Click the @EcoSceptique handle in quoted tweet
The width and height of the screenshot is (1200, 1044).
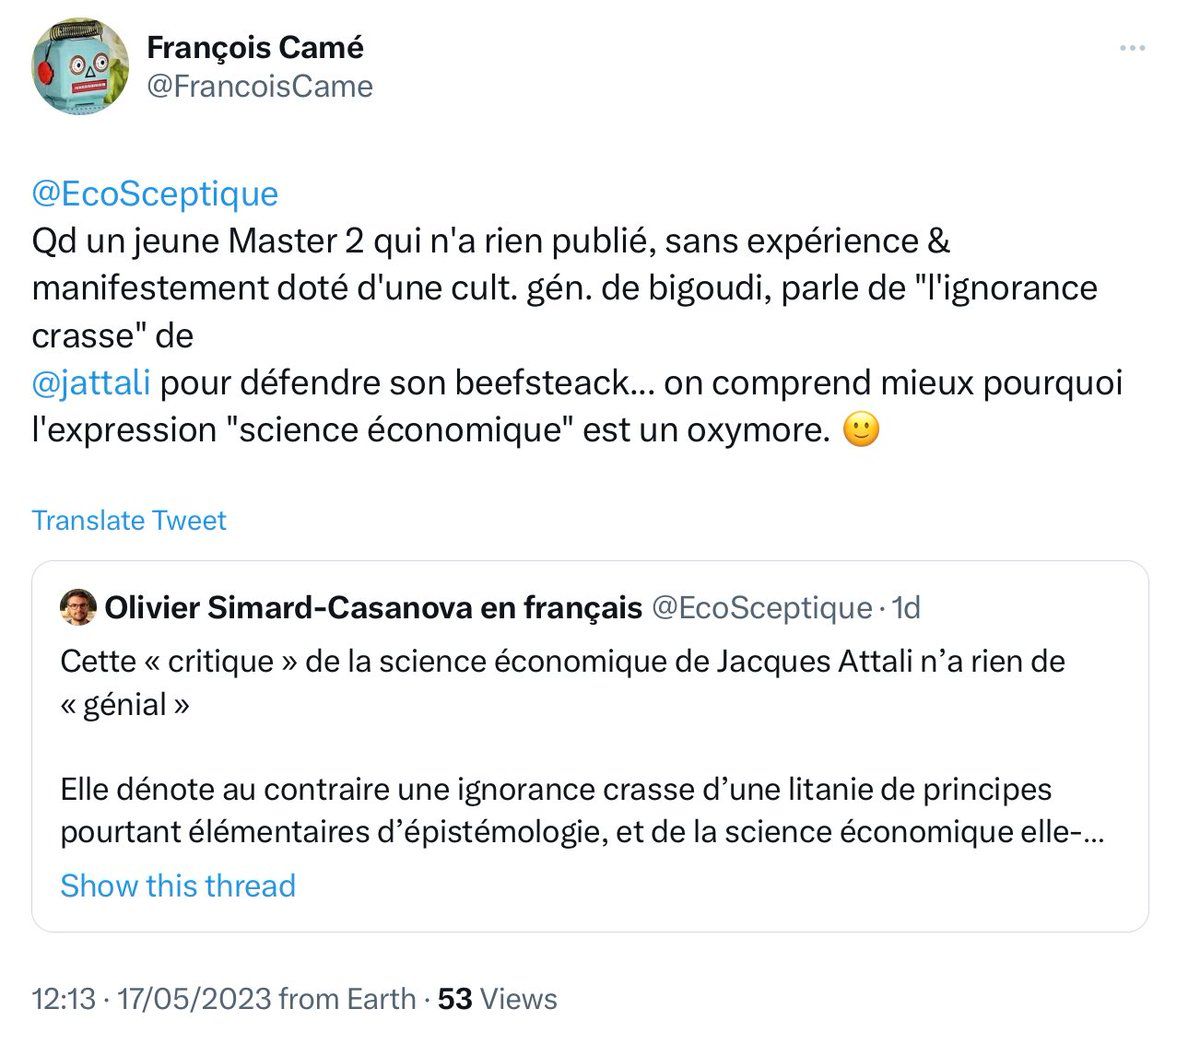click(x=762, y=607)
